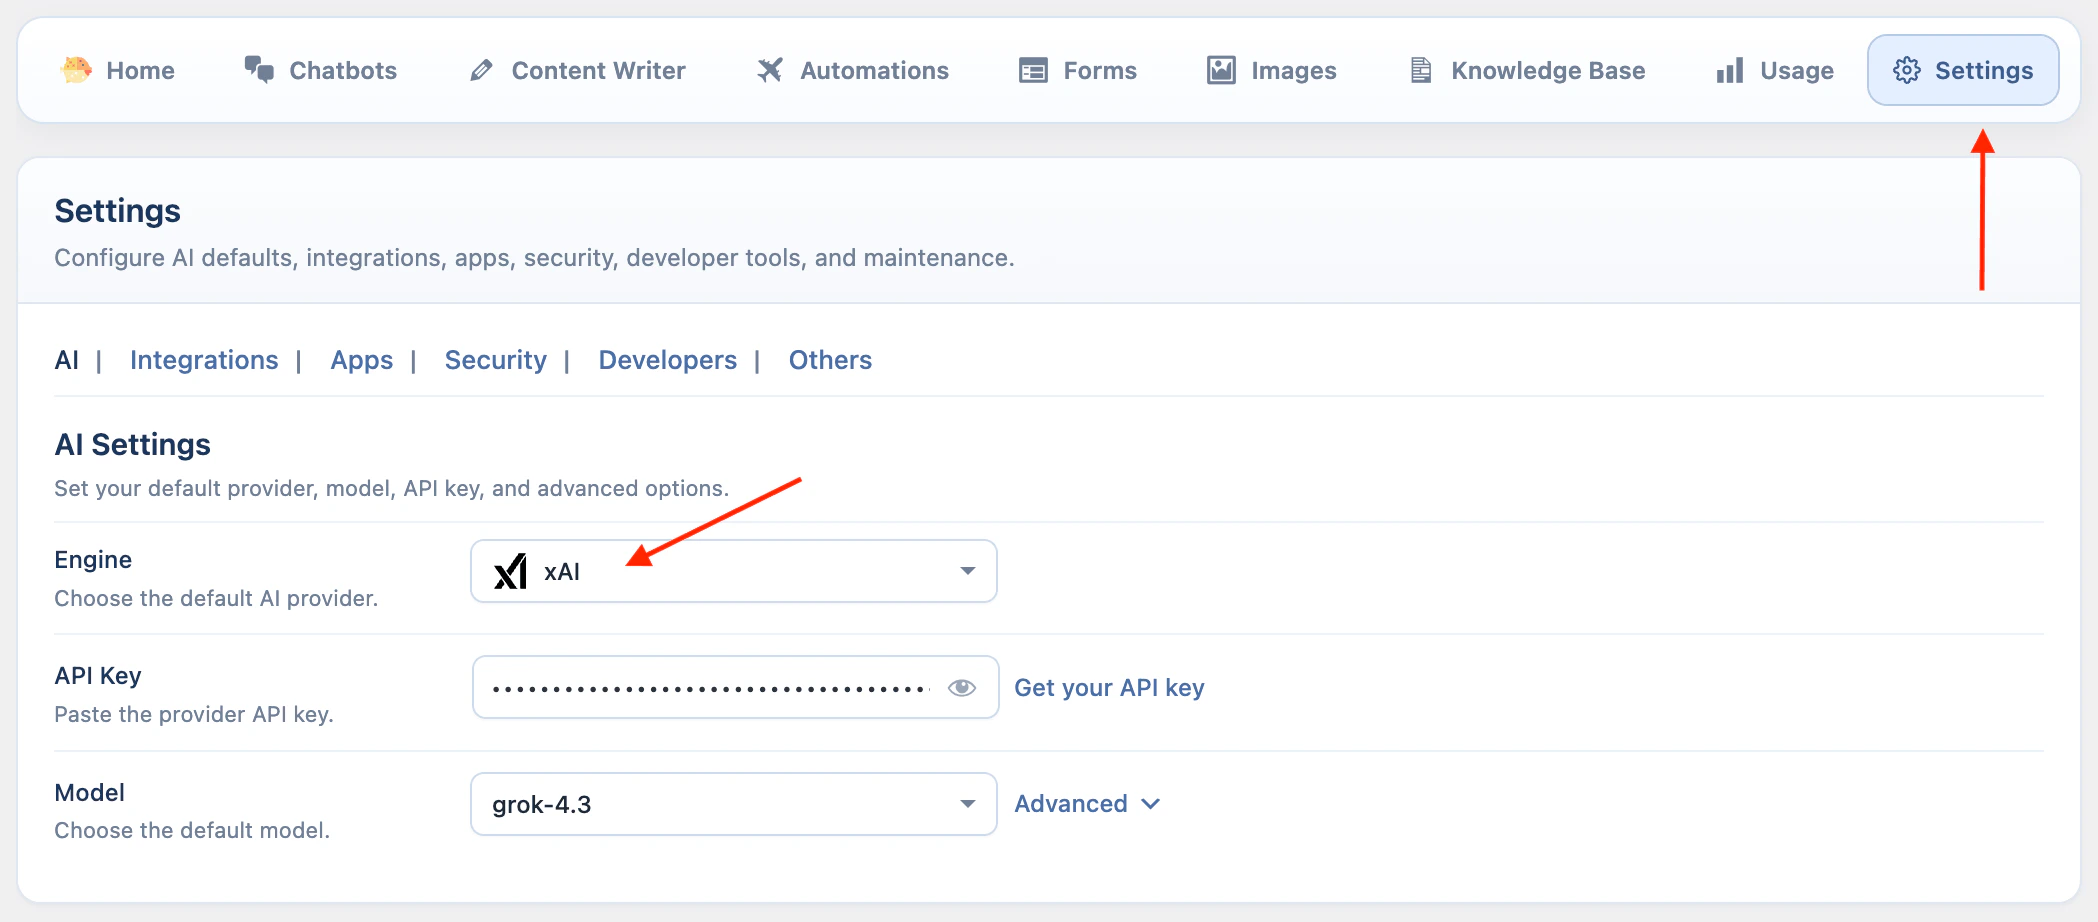The image size is (2098, 922).
Task: Select the Settings menu item
Action: (1963, 70)
